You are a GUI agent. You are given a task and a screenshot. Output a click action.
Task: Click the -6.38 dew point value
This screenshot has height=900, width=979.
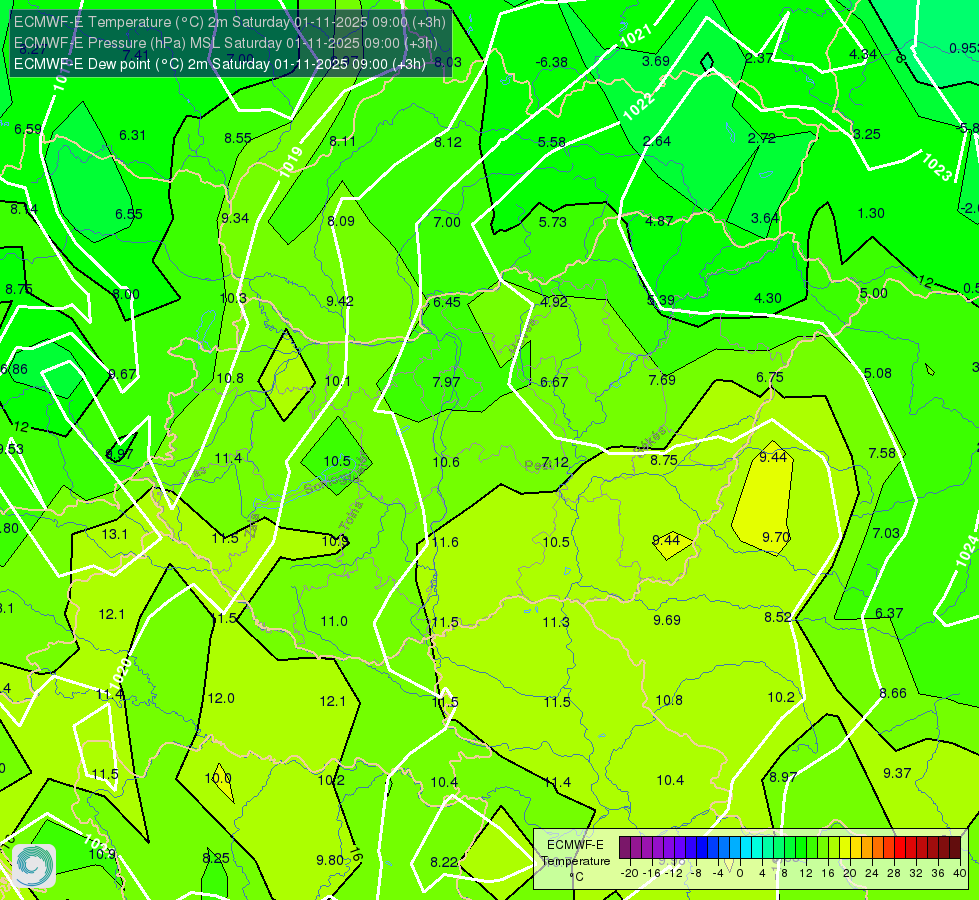click(x=552, y=62)
